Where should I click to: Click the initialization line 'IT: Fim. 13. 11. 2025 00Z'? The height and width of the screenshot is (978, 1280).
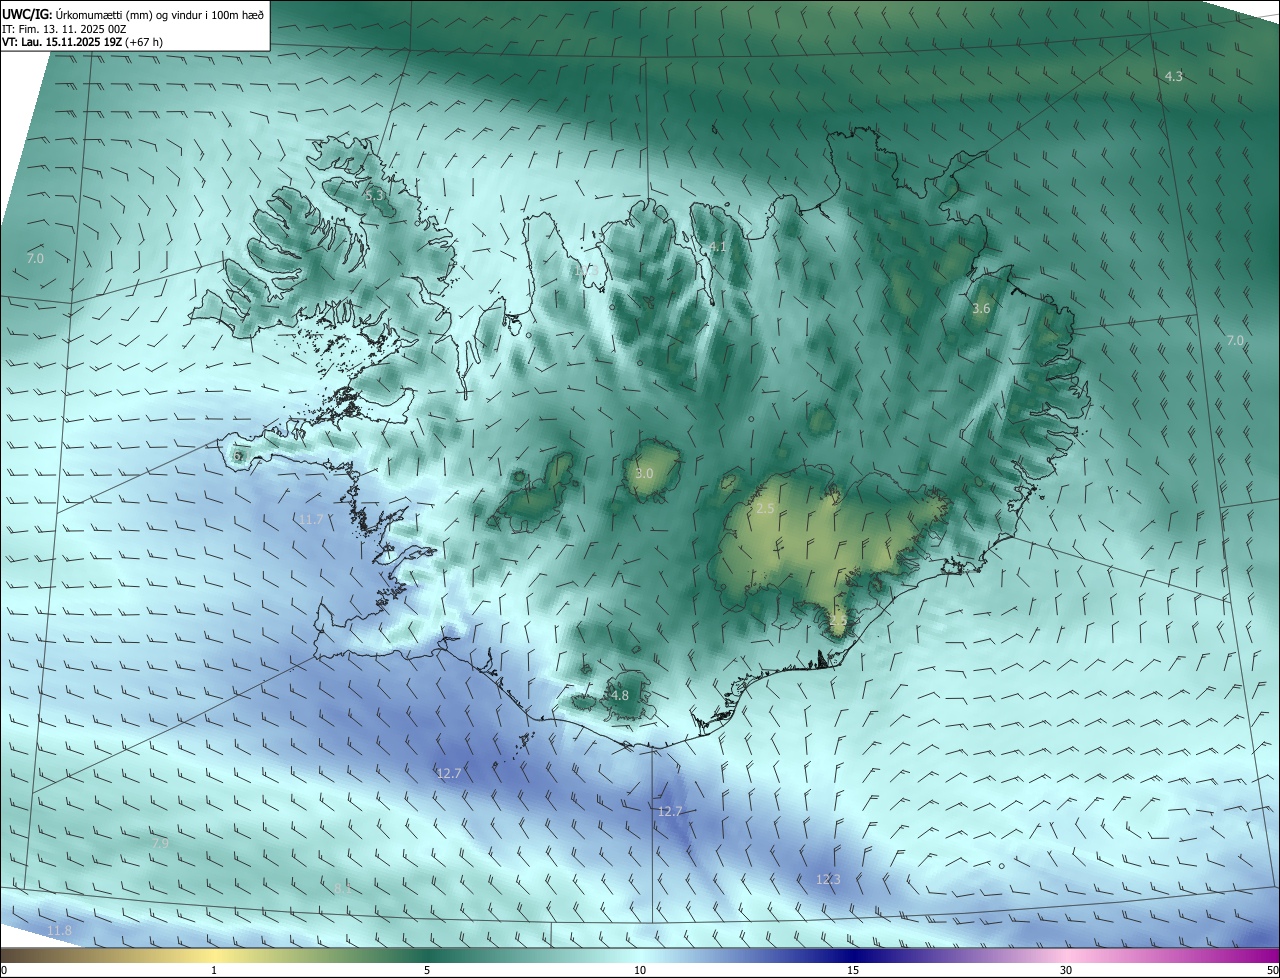click(x=62, y=29)
